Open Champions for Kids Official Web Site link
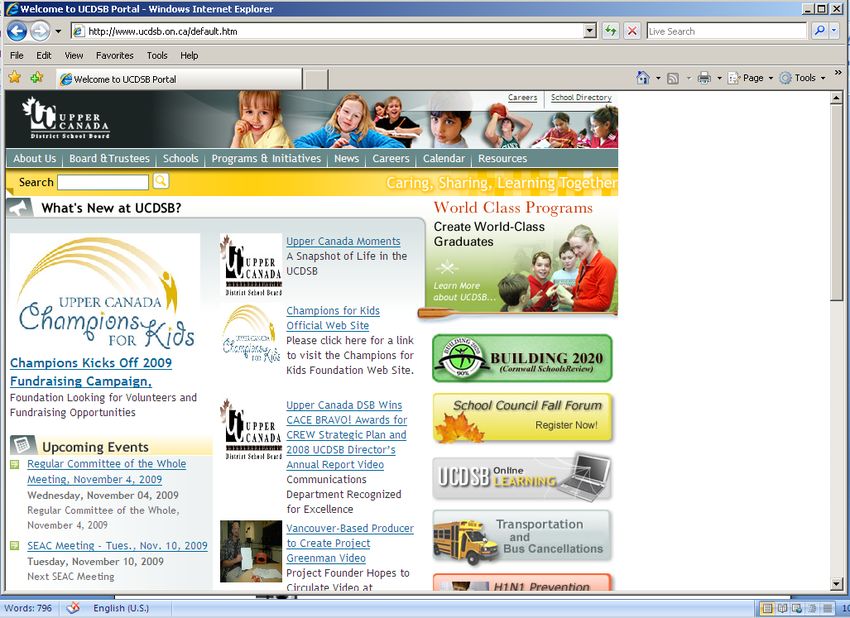This screenshot has width=850, height=618. coord(333,318)
